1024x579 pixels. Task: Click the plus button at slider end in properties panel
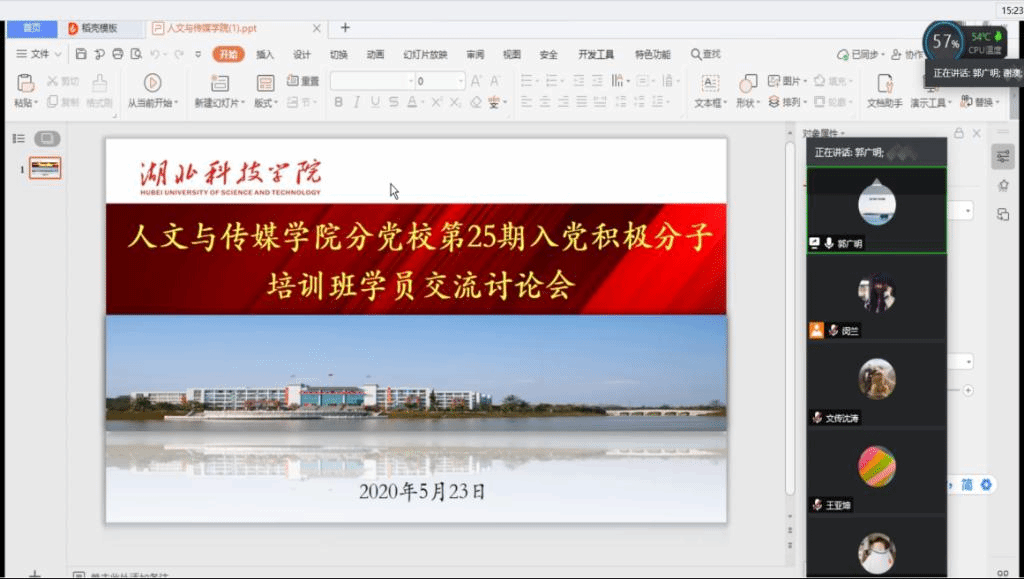968,390
